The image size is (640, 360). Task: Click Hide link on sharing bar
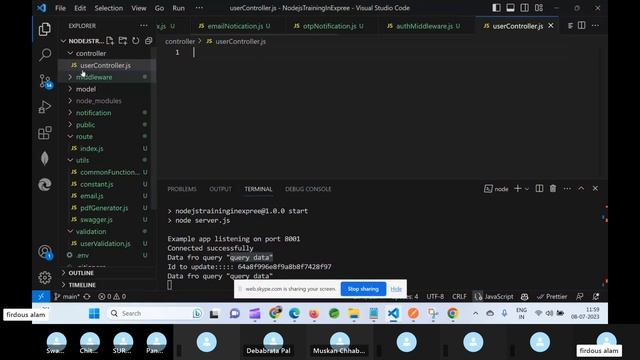pos(396,289)
